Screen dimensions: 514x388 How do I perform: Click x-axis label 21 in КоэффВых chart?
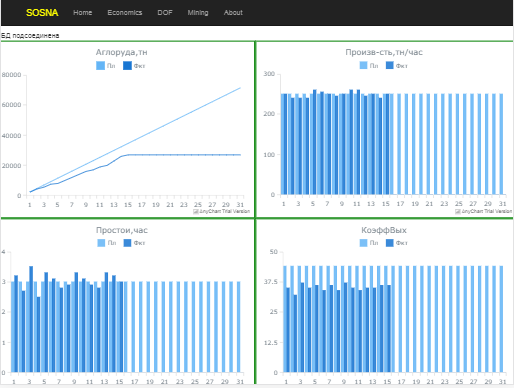pyautogui.click(x=430, y=382)
